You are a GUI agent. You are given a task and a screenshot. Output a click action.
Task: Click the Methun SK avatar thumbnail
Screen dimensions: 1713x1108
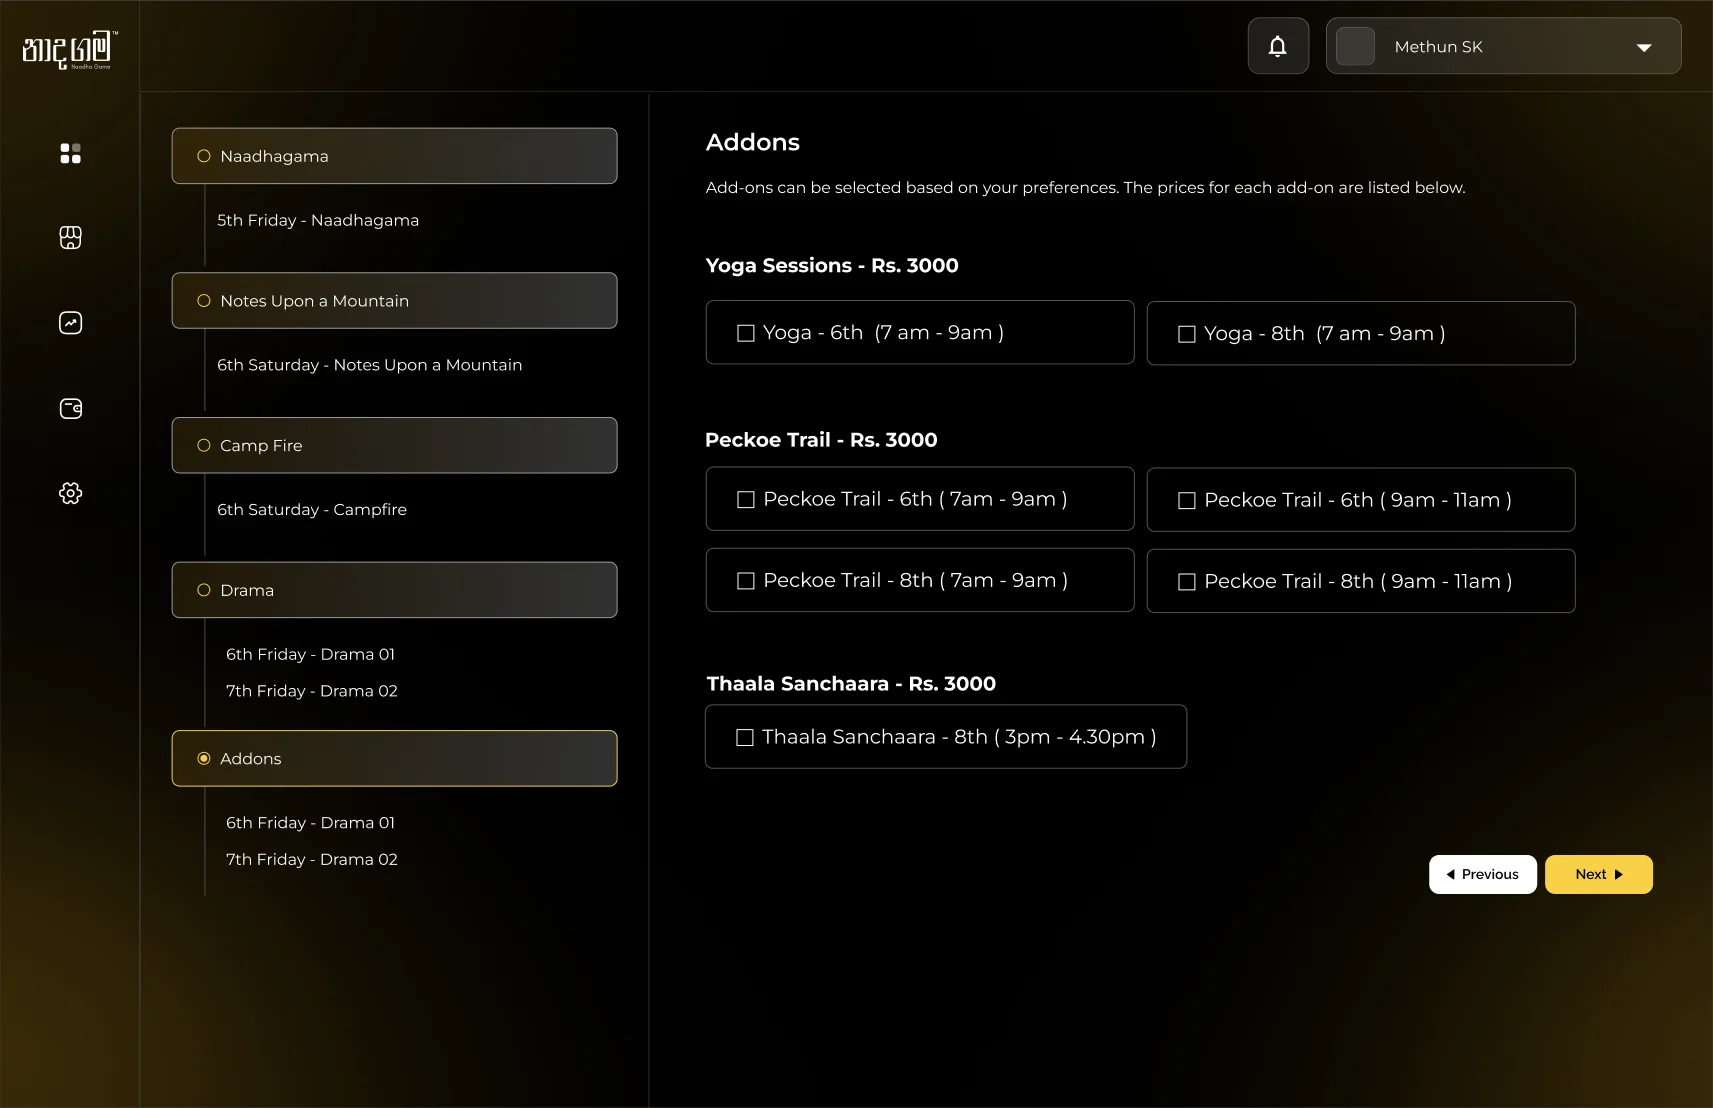click(x=1355, y=46)
